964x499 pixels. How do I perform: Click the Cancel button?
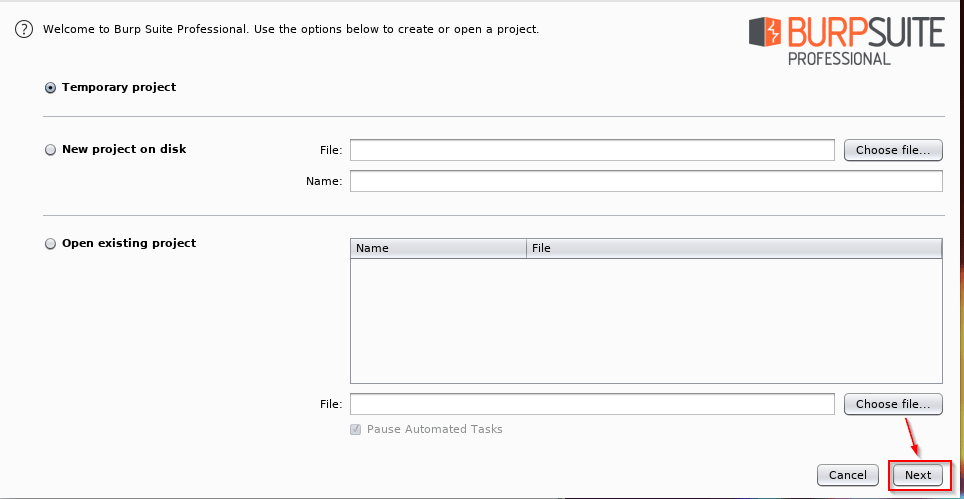coord(848,475)
